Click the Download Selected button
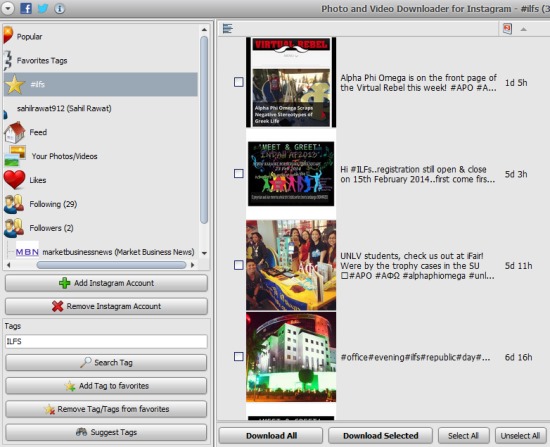This screenshot has width=550, height=447. pos(381,436)
